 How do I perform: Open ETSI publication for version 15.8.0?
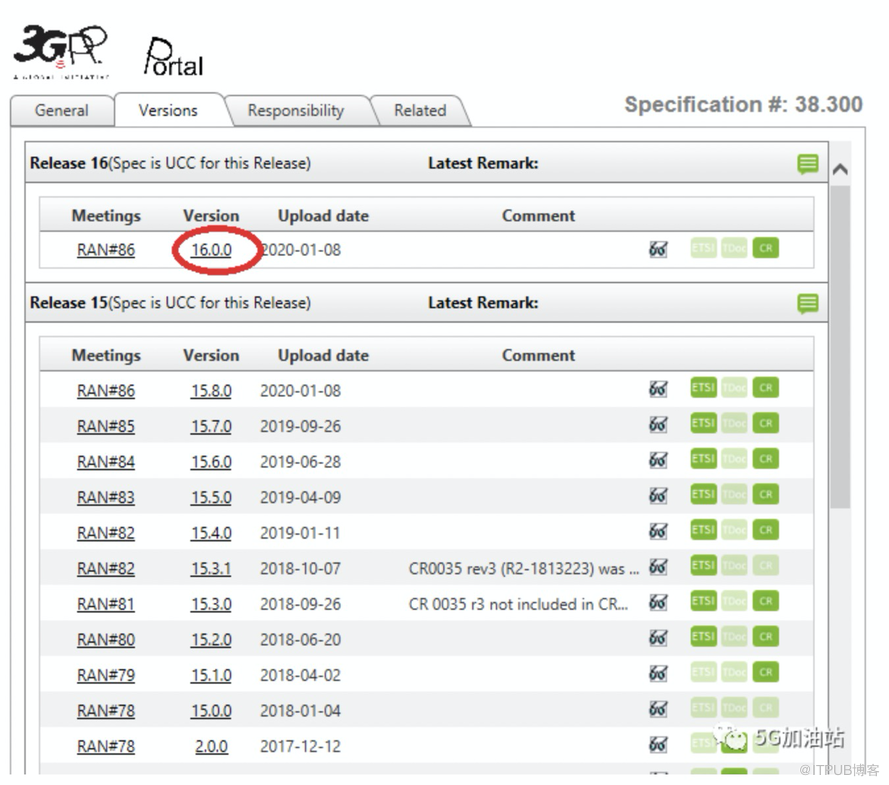[704, 388]
